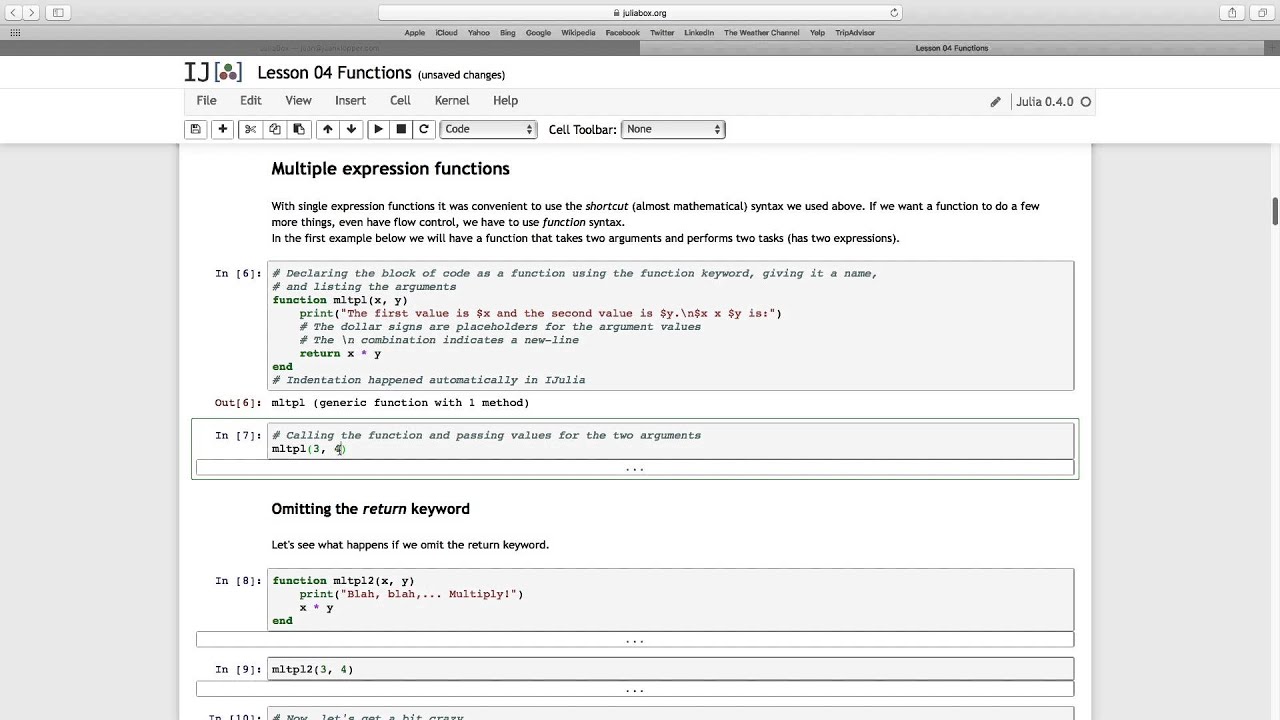Viewport: 1280px width, 720px height.
Task: Open the Edit menu
Action: 250,100
